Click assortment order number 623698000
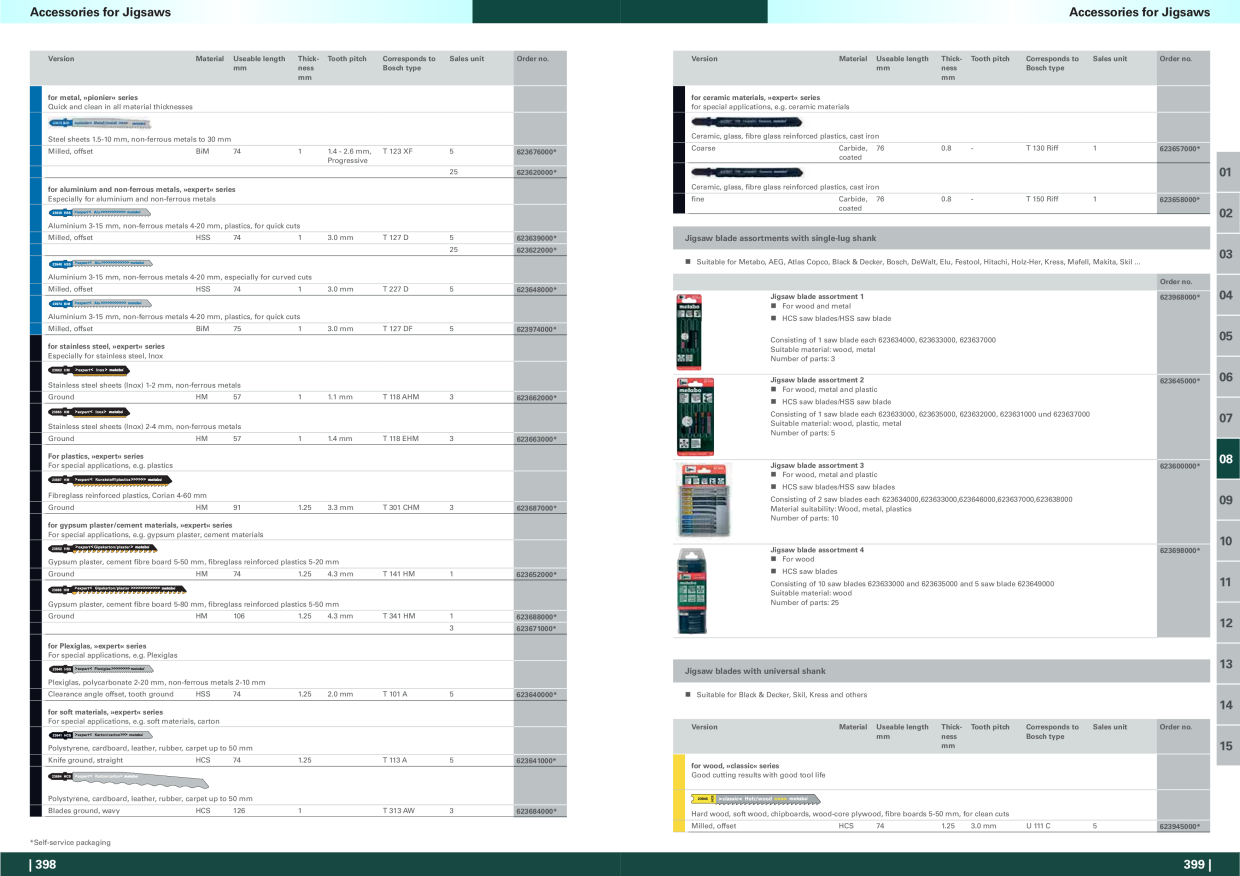1240x876 pixels. tap(1180, 550)
